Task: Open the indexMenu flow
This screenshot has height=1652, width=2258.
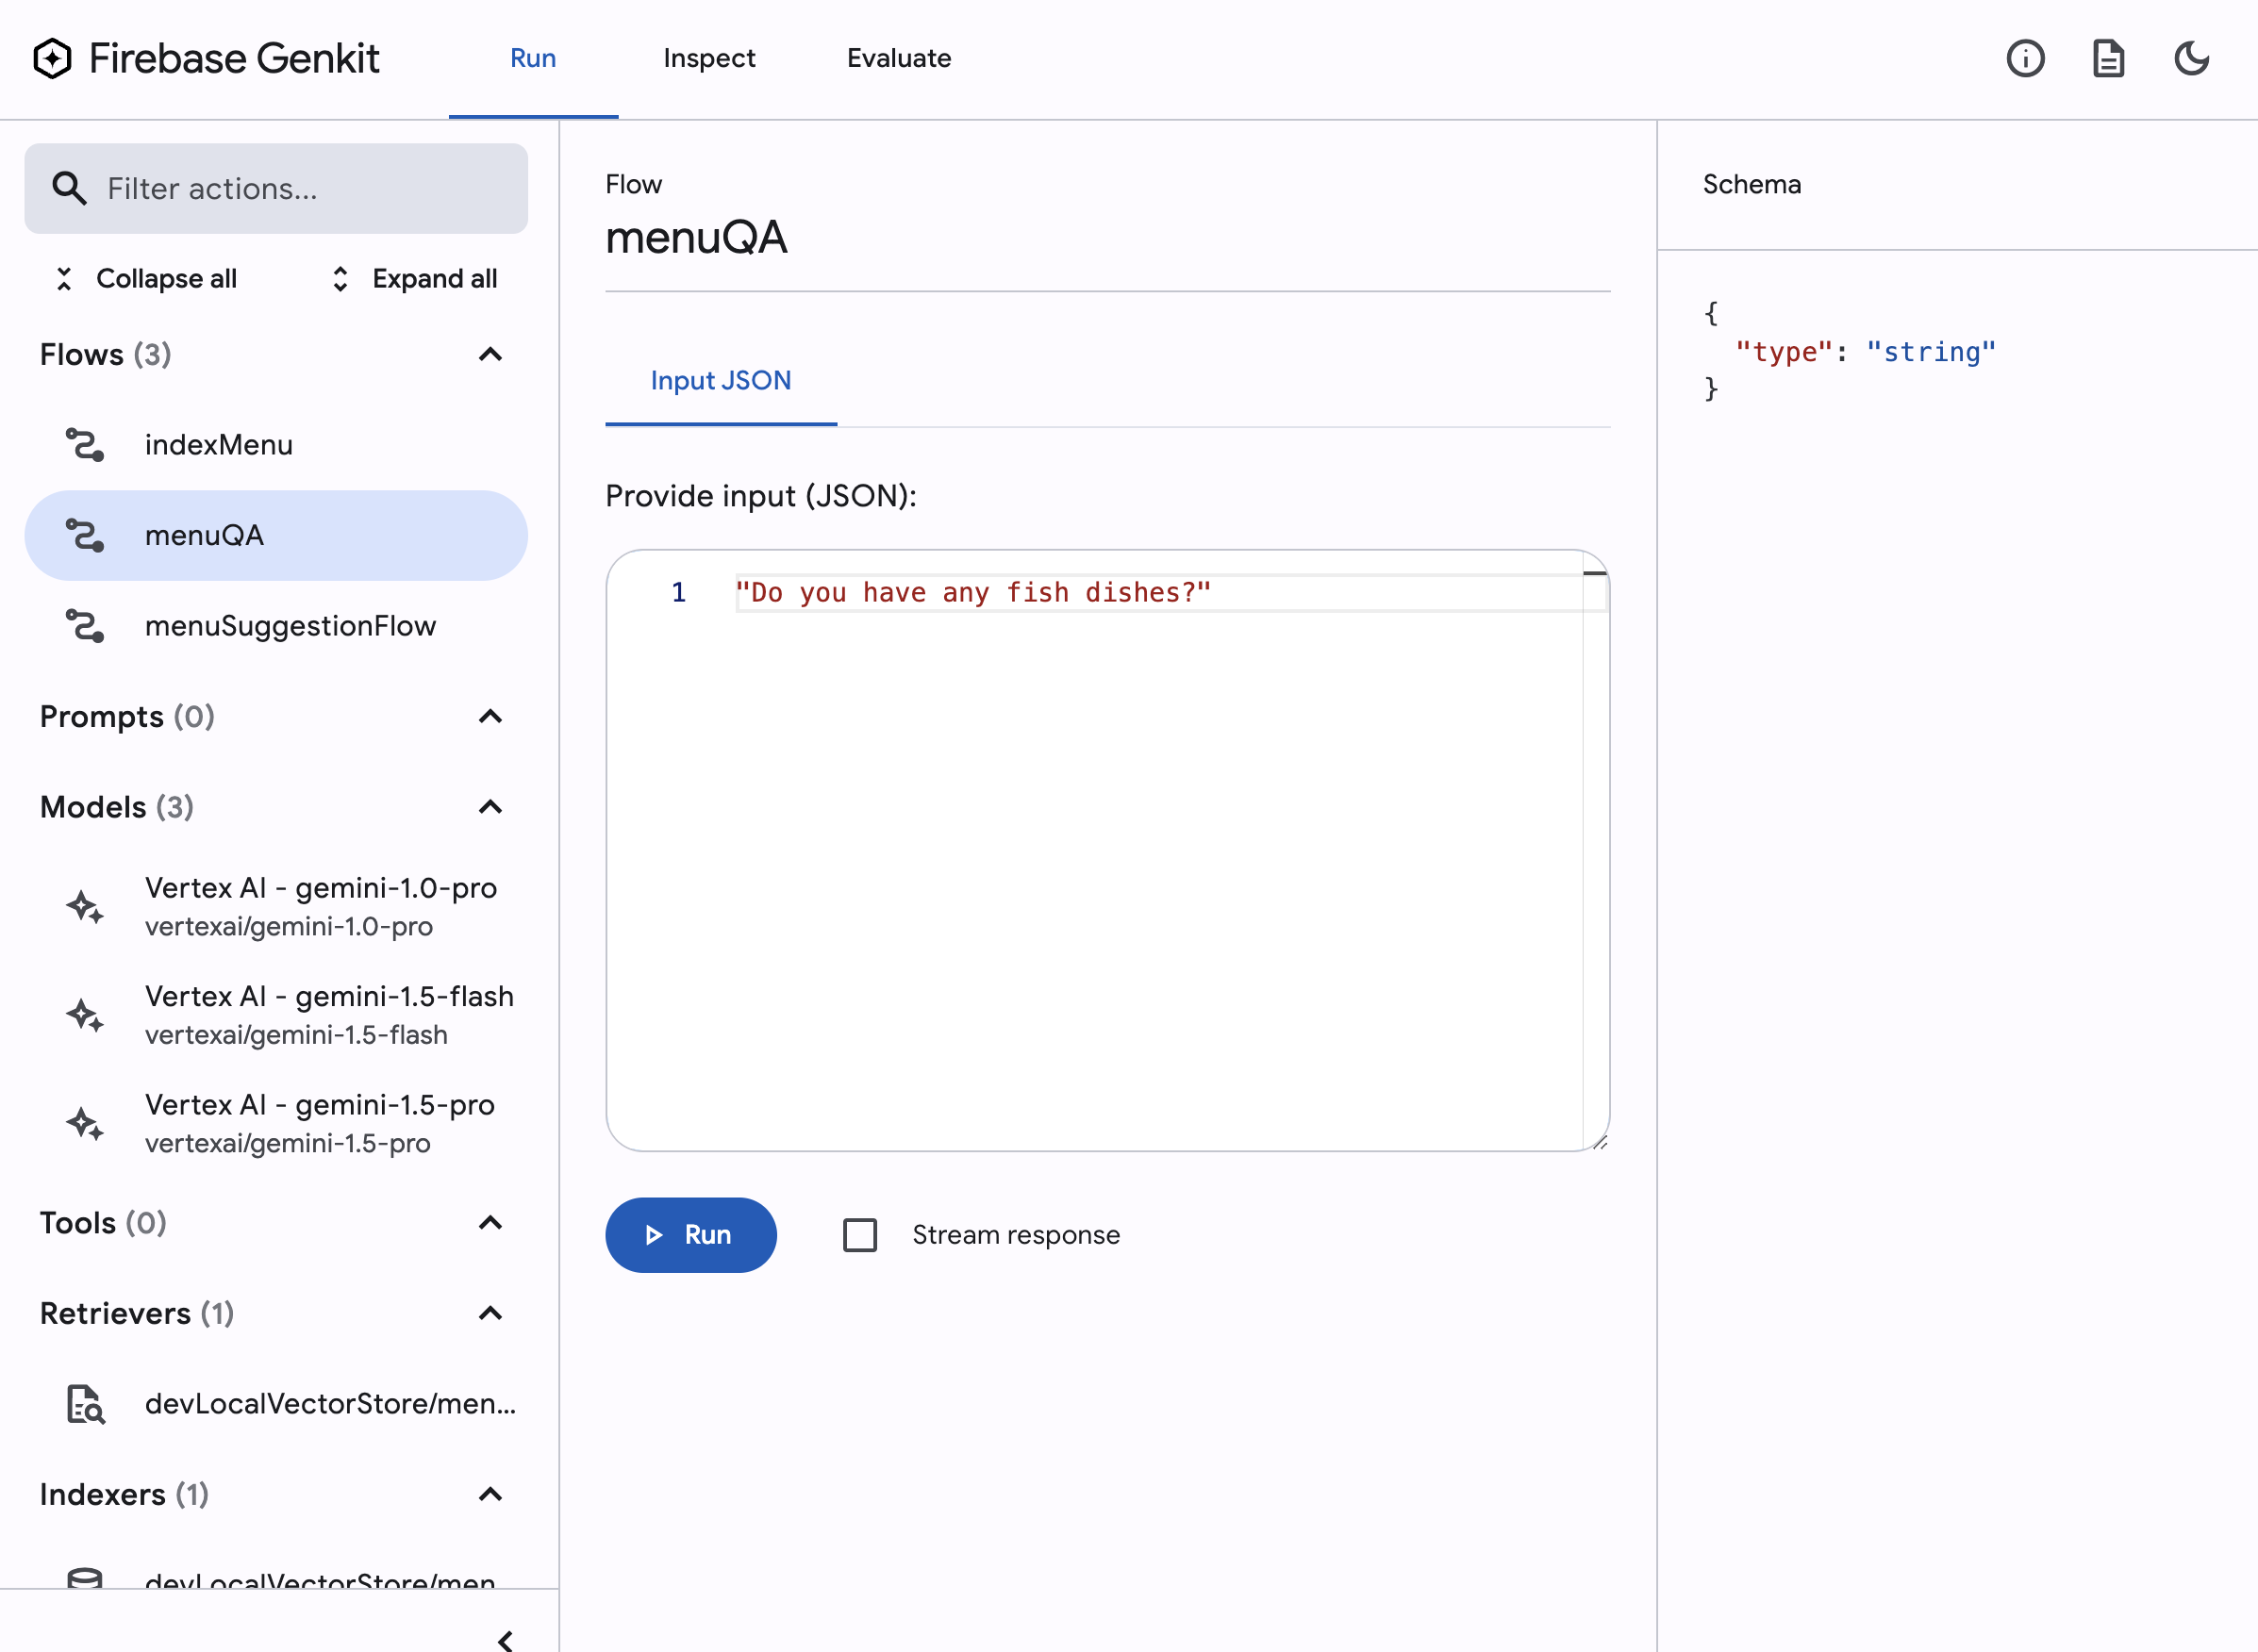Action: point(276,445)
